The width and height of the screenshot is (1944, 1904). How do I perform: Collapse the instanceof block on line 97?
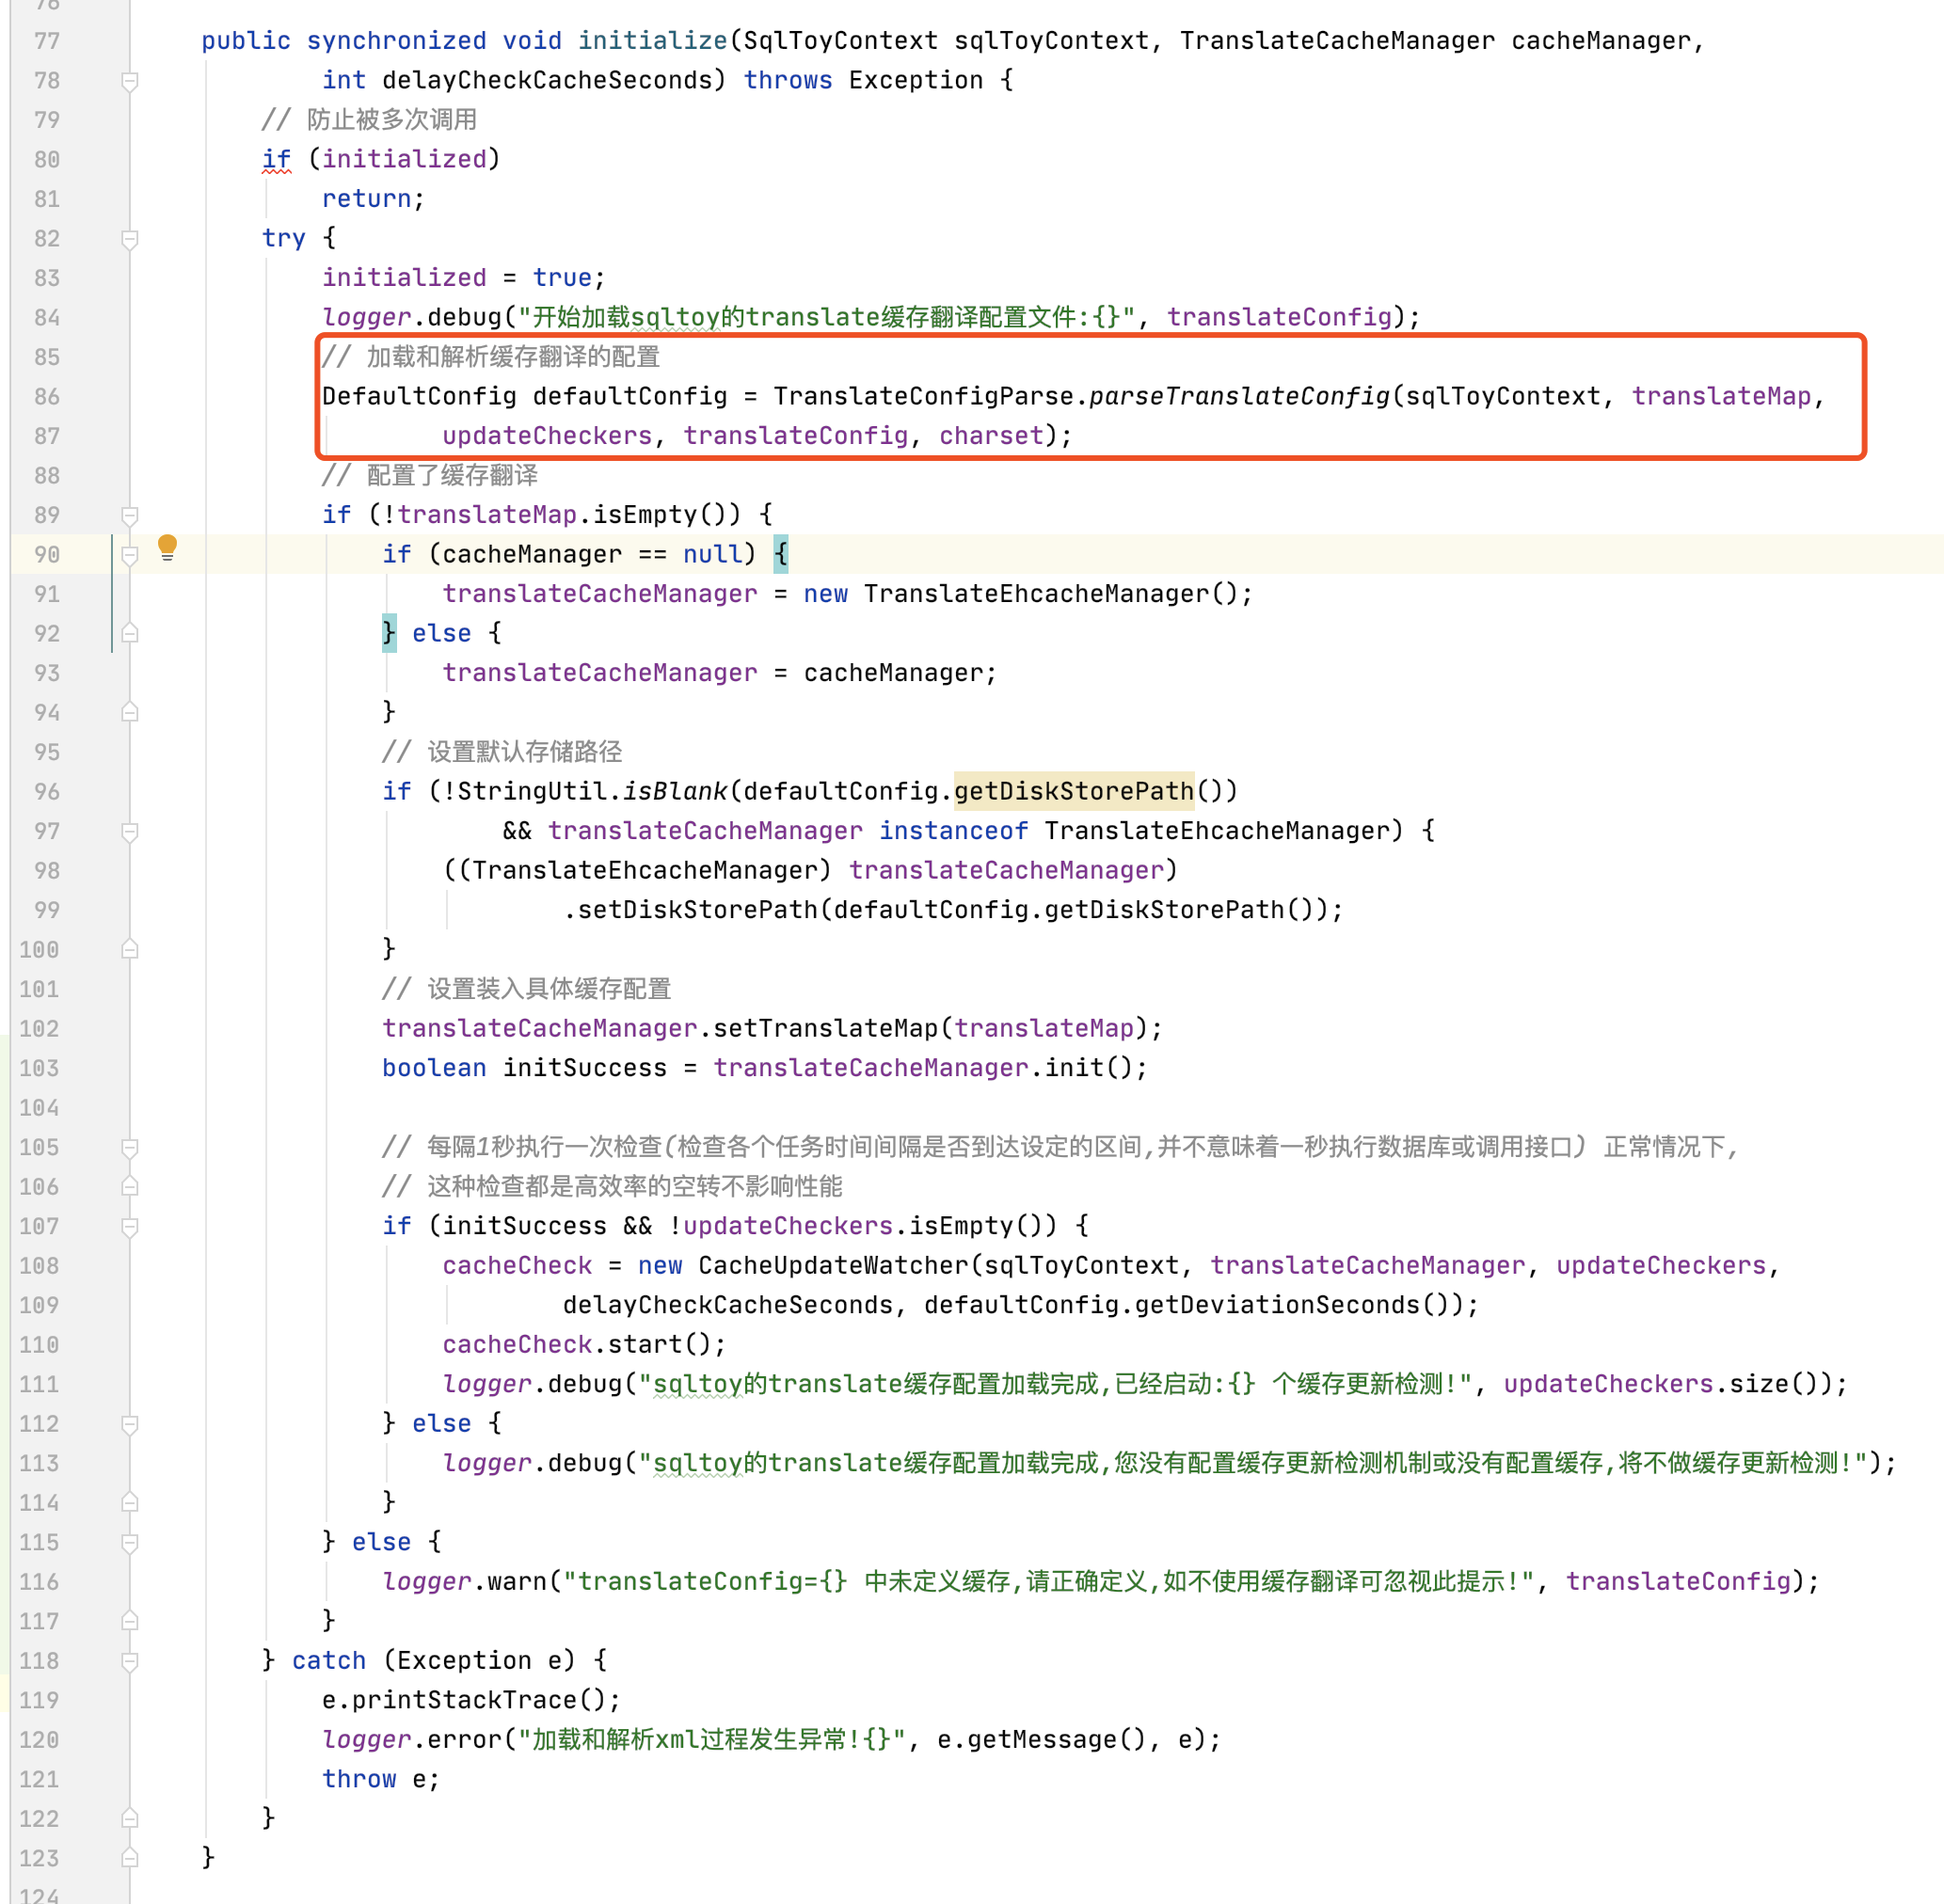click(130, 832)
